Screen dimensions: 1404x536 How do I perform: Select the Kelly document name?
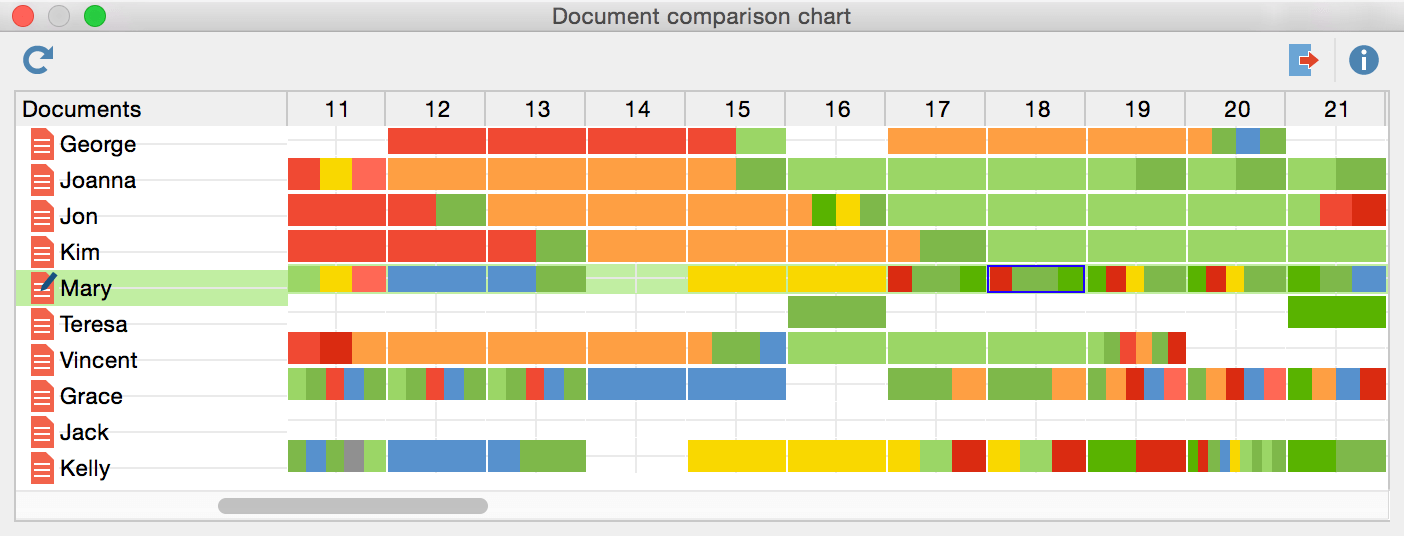pos(85,468)
